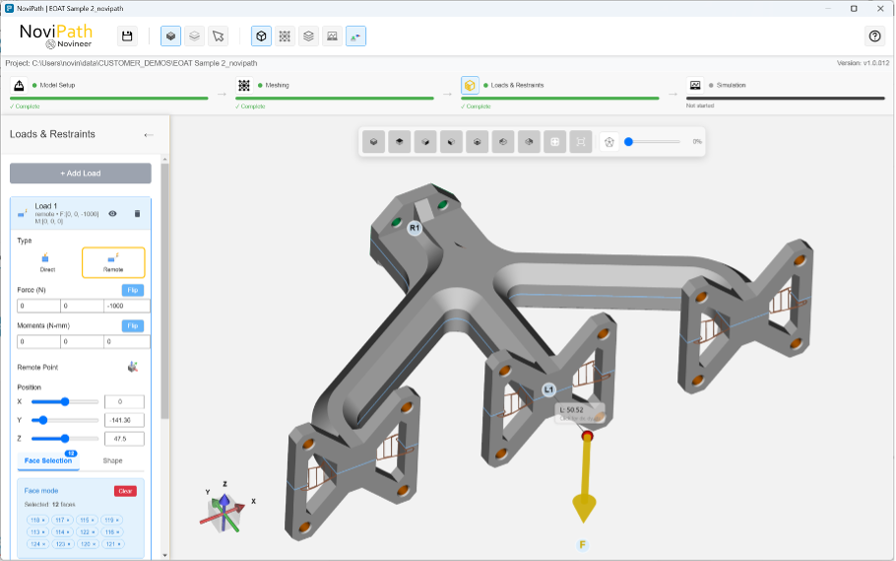This screenshot has height=561, width=896.
Task: Click the pentagon icon beside the transparency slider
Action: 609,142
